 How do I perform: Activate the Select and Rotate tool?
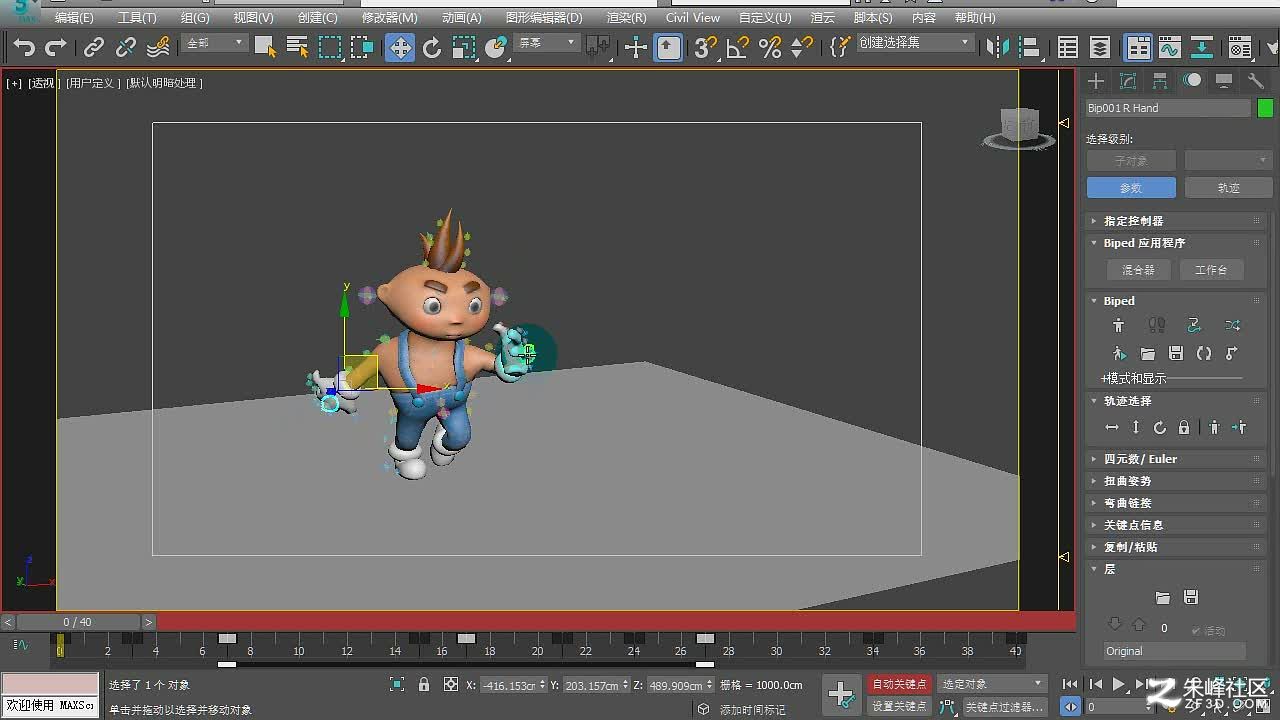click(432, 47)
